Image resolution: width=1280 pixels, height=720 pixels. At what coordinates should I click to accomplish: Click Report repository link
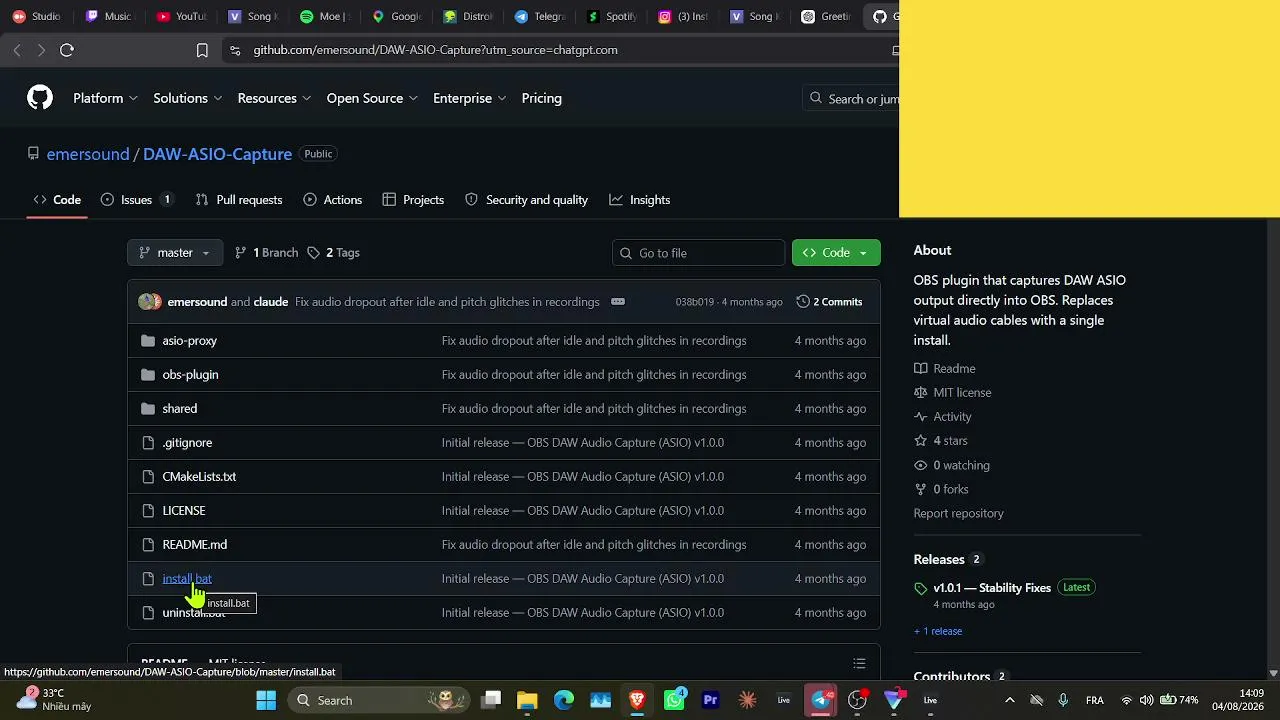(x=958, y=514)
